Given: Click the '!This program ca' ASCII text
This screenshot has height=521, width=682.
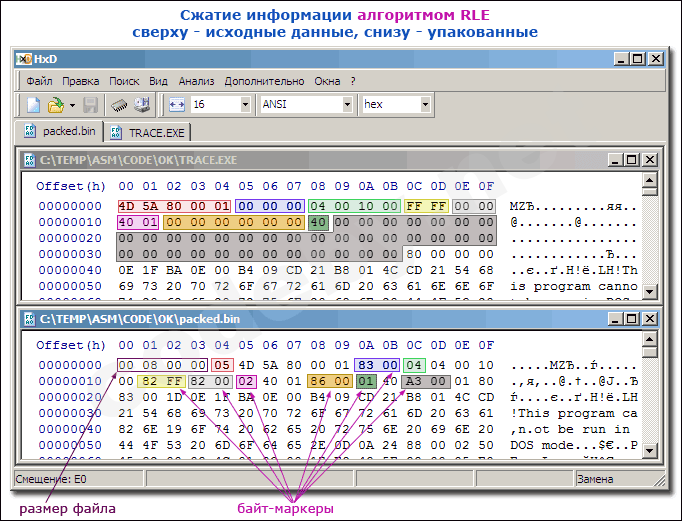Looking at the screenshot, I should (x=574, y=414).
